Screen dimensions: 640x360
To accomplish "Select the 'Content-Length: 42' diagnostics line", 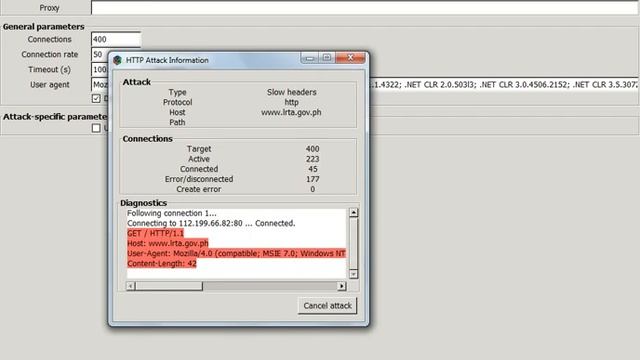I will click(x=162, y=264).
